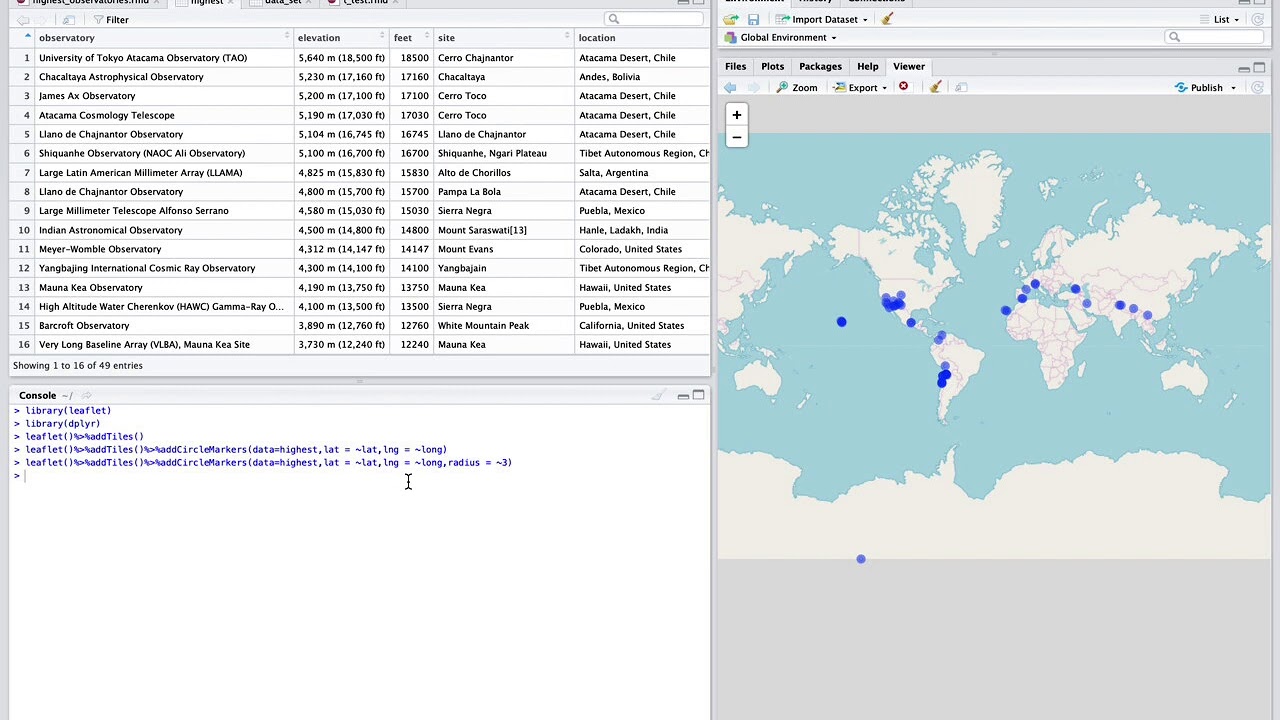The width and height of the screenshot is (1280, 720).
Task: Go forward in the Viewer pane
Action: pos(753,88)
